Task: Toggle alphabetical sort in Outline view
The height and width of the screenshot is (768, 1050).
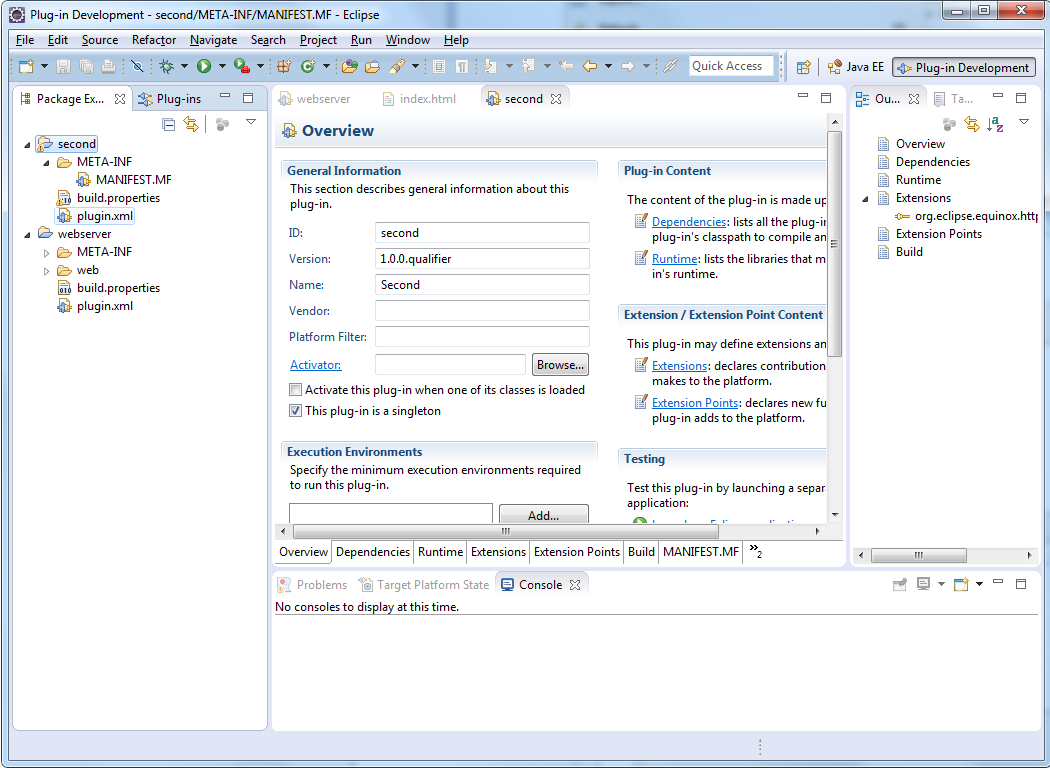Action: [995, 124]
